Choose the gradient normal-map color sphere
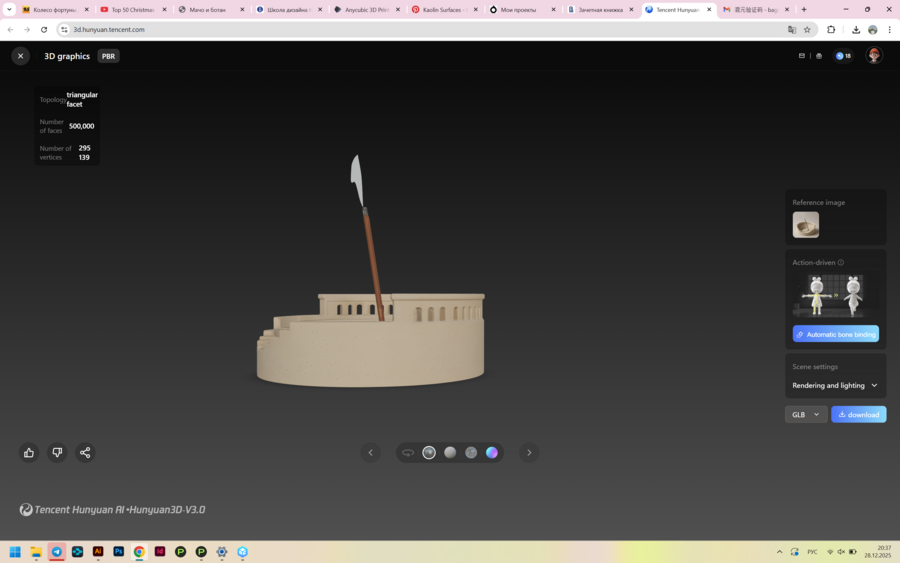The width and height of the screenshot is (900, 563). click(492, 453)
